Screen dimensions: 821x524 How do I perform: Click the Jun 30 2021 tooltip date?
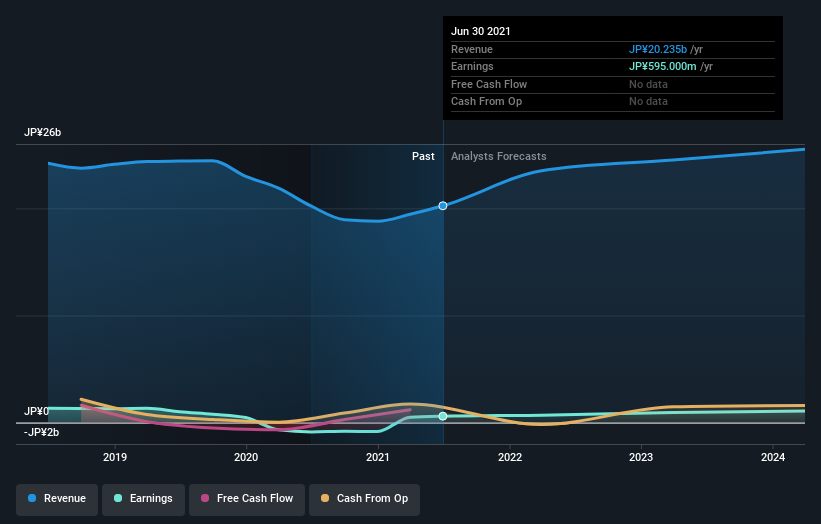tap(481, 31)
